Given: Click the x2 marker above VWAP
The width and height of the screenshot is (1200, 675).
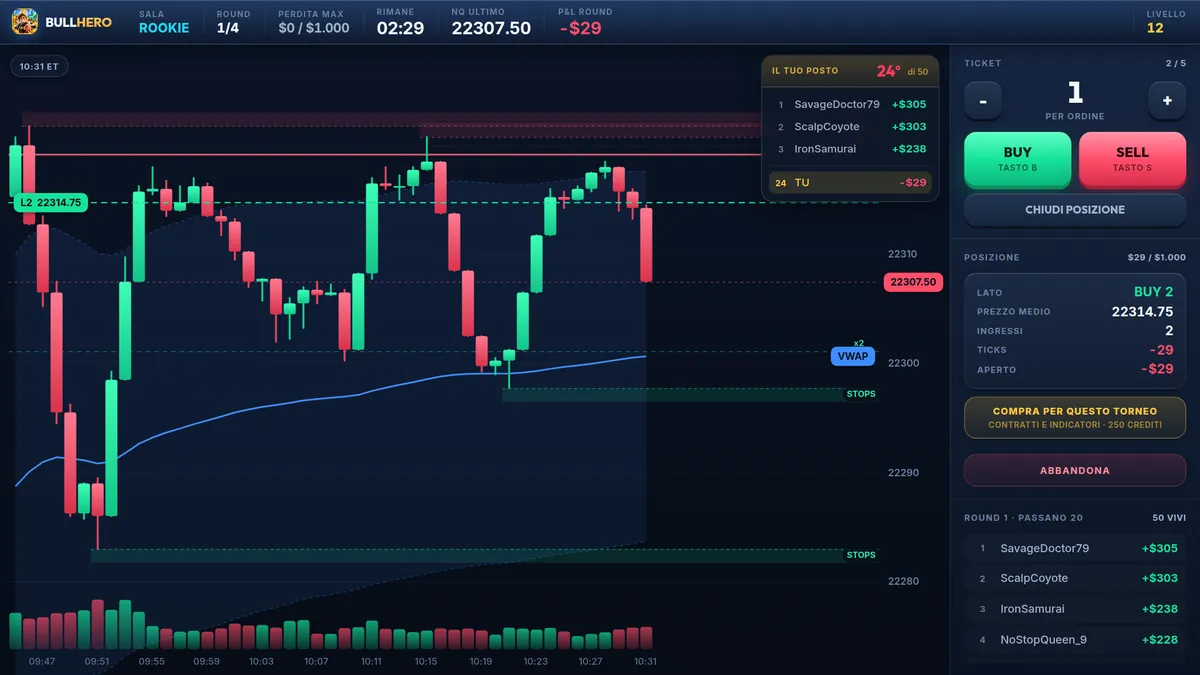Looking at the screenshot, I should 858,343.
